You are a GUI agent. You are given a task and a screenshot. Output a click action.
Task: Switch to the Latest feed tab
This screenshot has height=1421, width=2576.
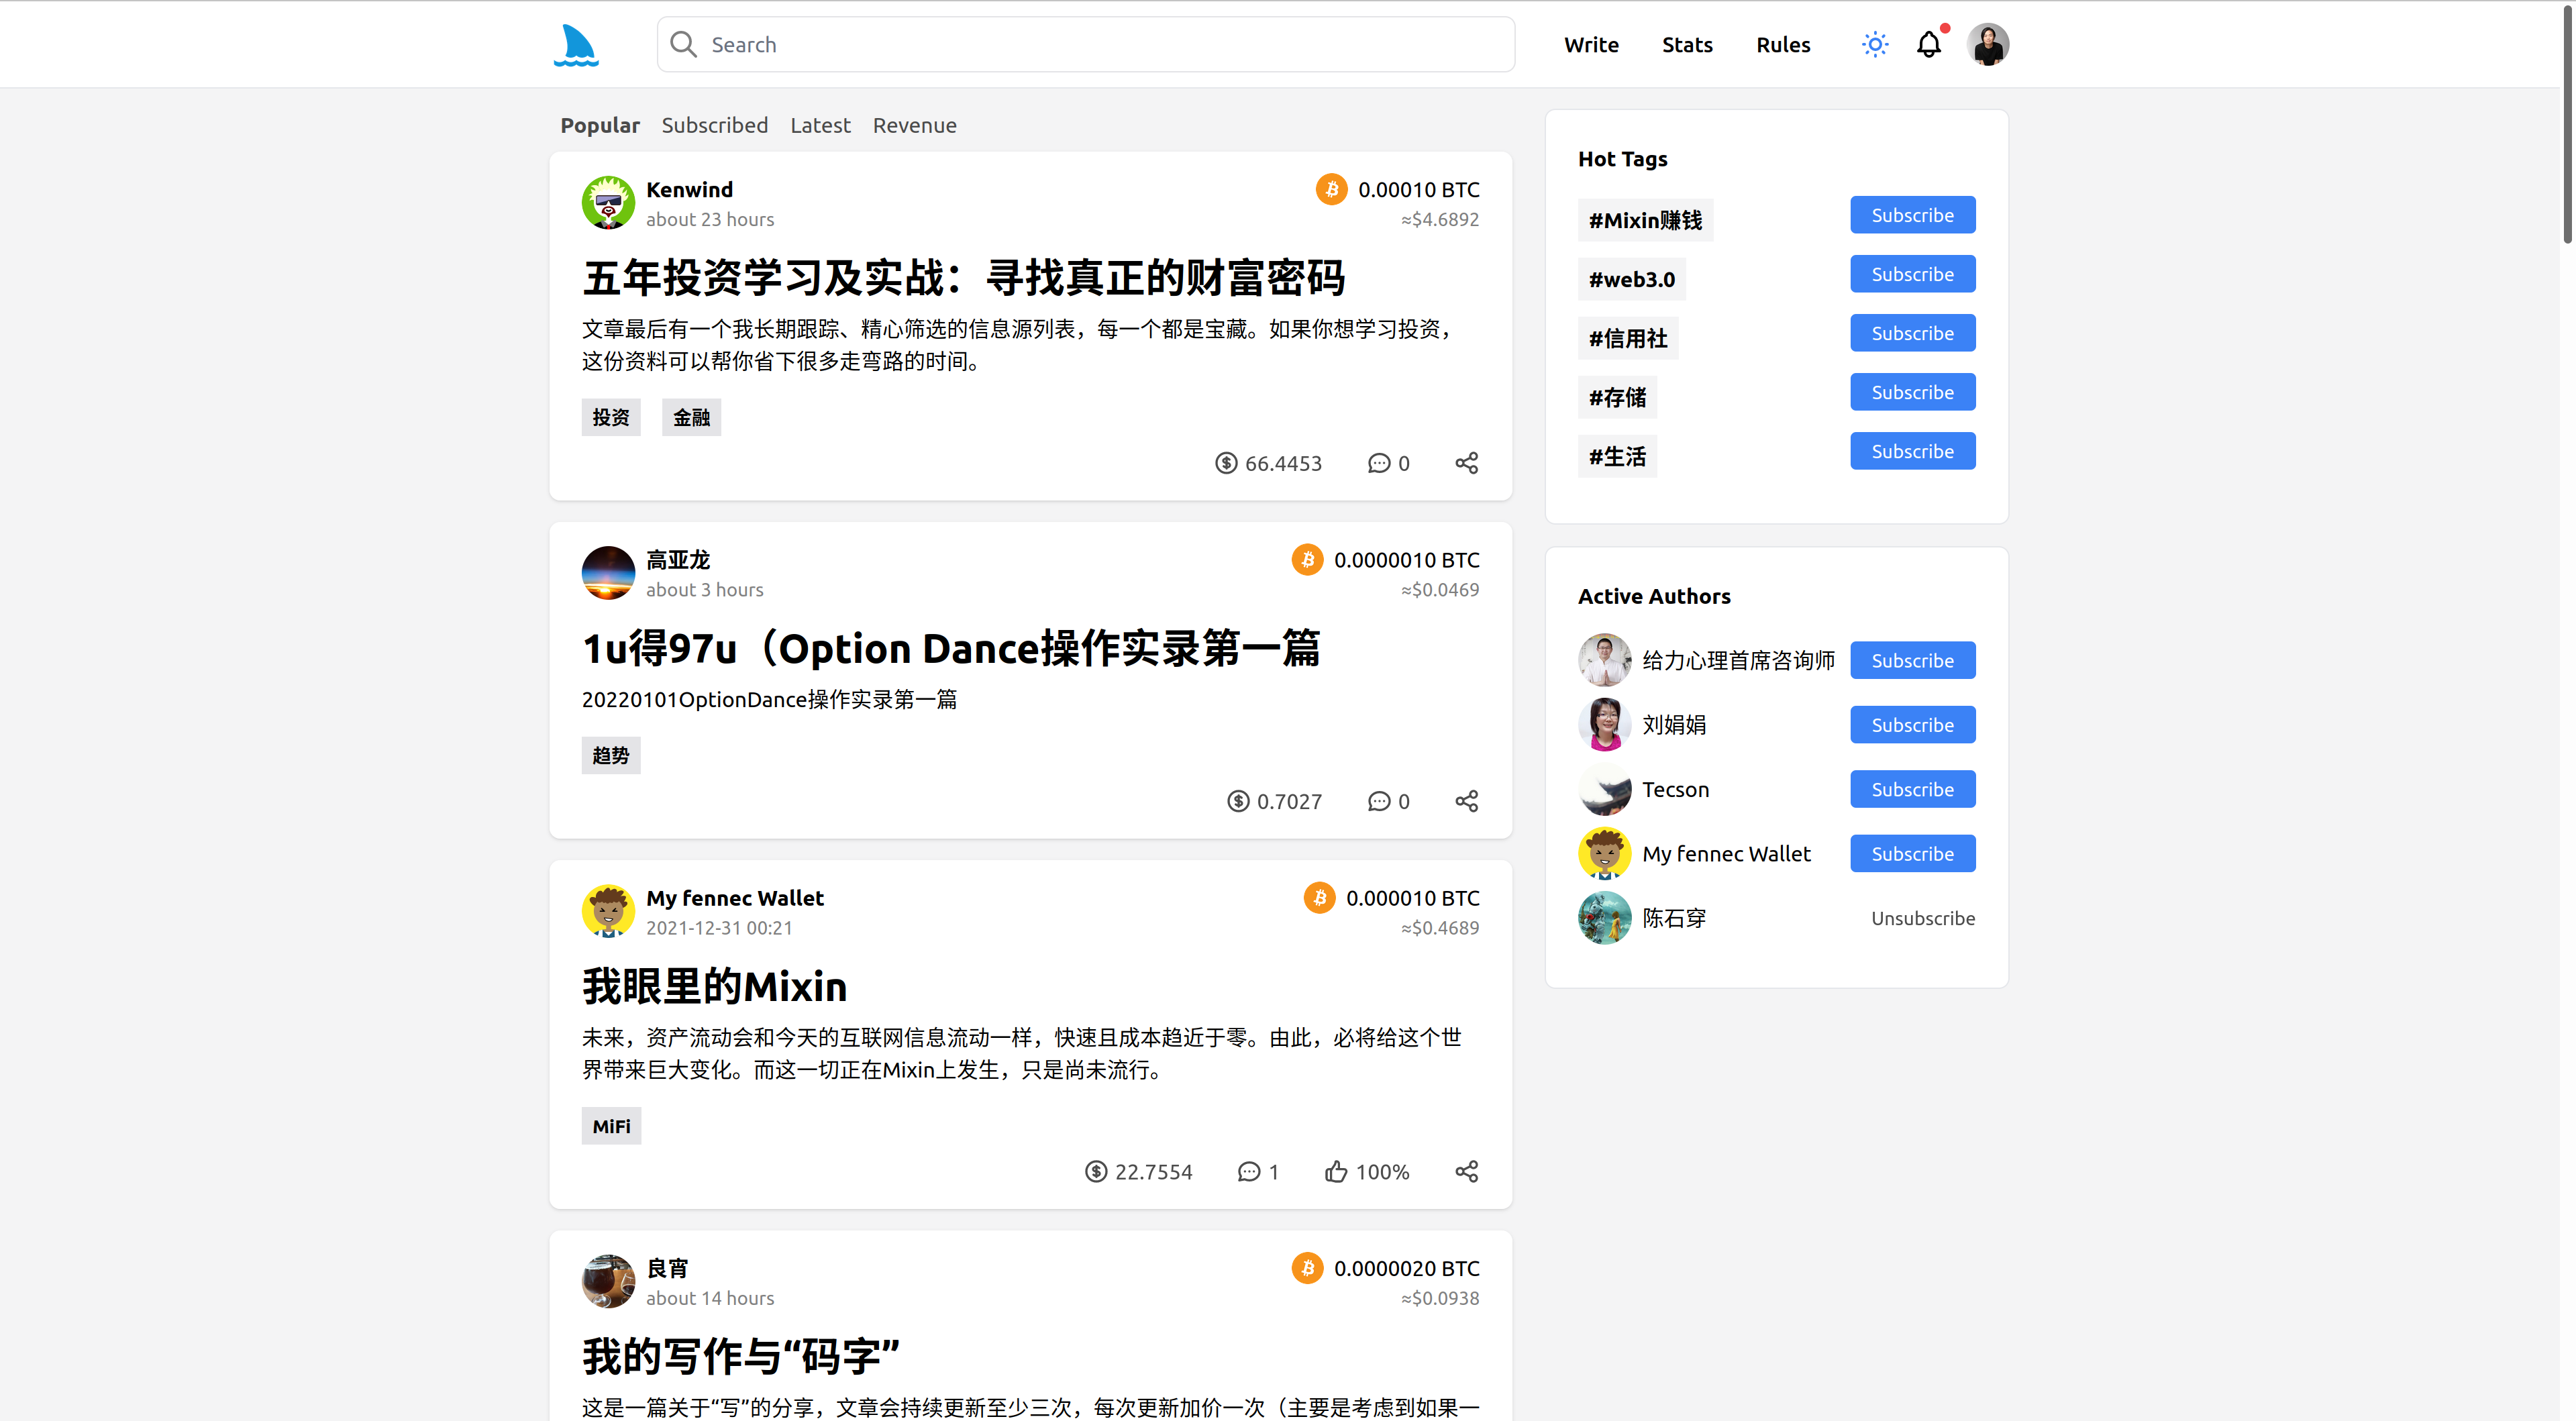tap(820, 125)
